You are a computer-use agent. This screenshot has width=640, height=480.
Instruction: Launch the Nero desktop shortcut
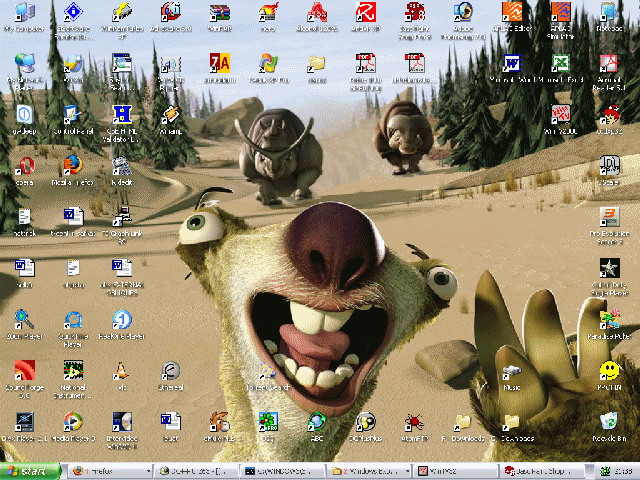tap(268, 13)
